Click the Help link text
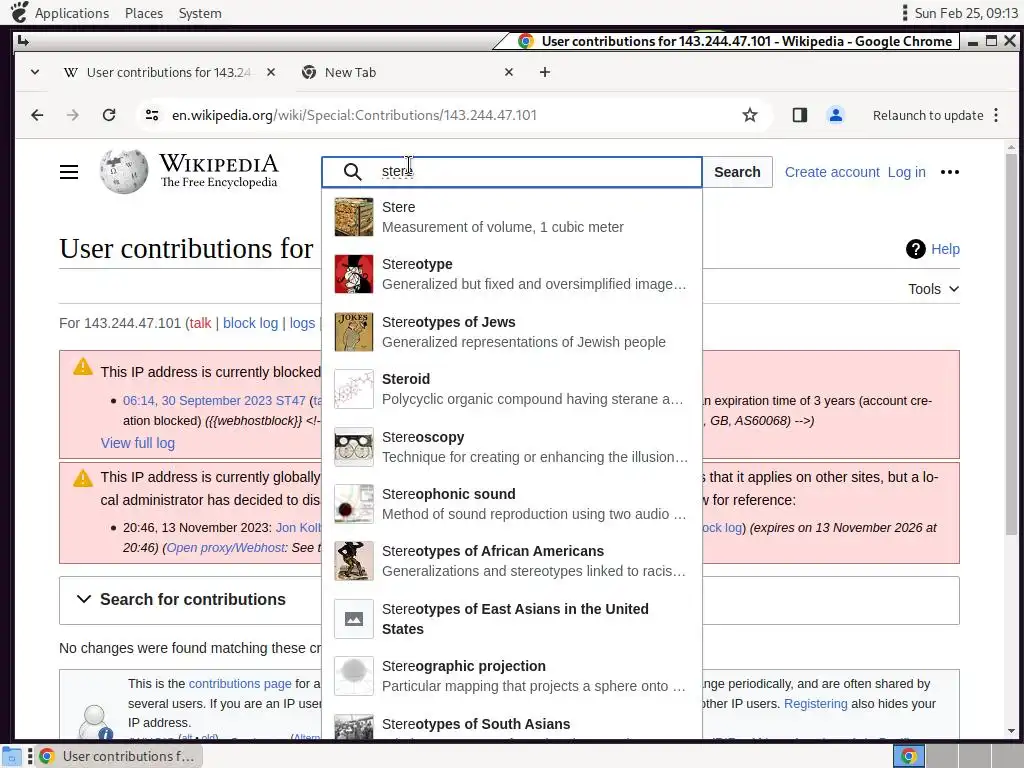 tap(945, 249)
